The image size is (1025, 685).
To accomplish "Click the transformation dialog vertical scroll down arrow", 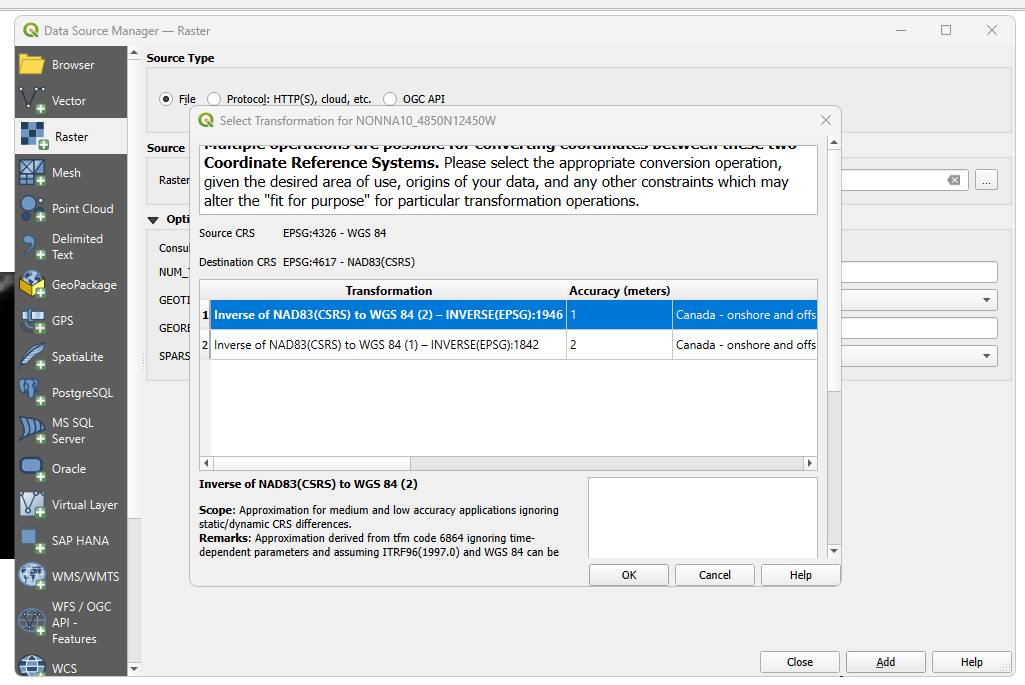I will (x=833, y=551).
